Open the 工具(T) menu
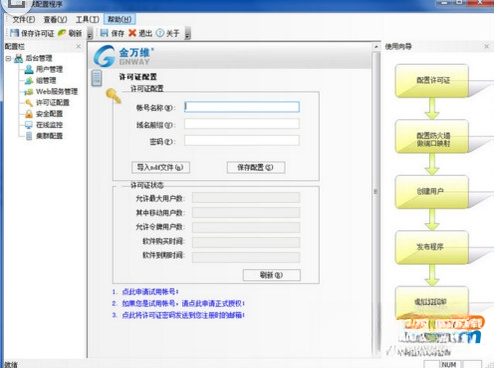The height and width of the screenshot is (368, 494). coord(87,19)
